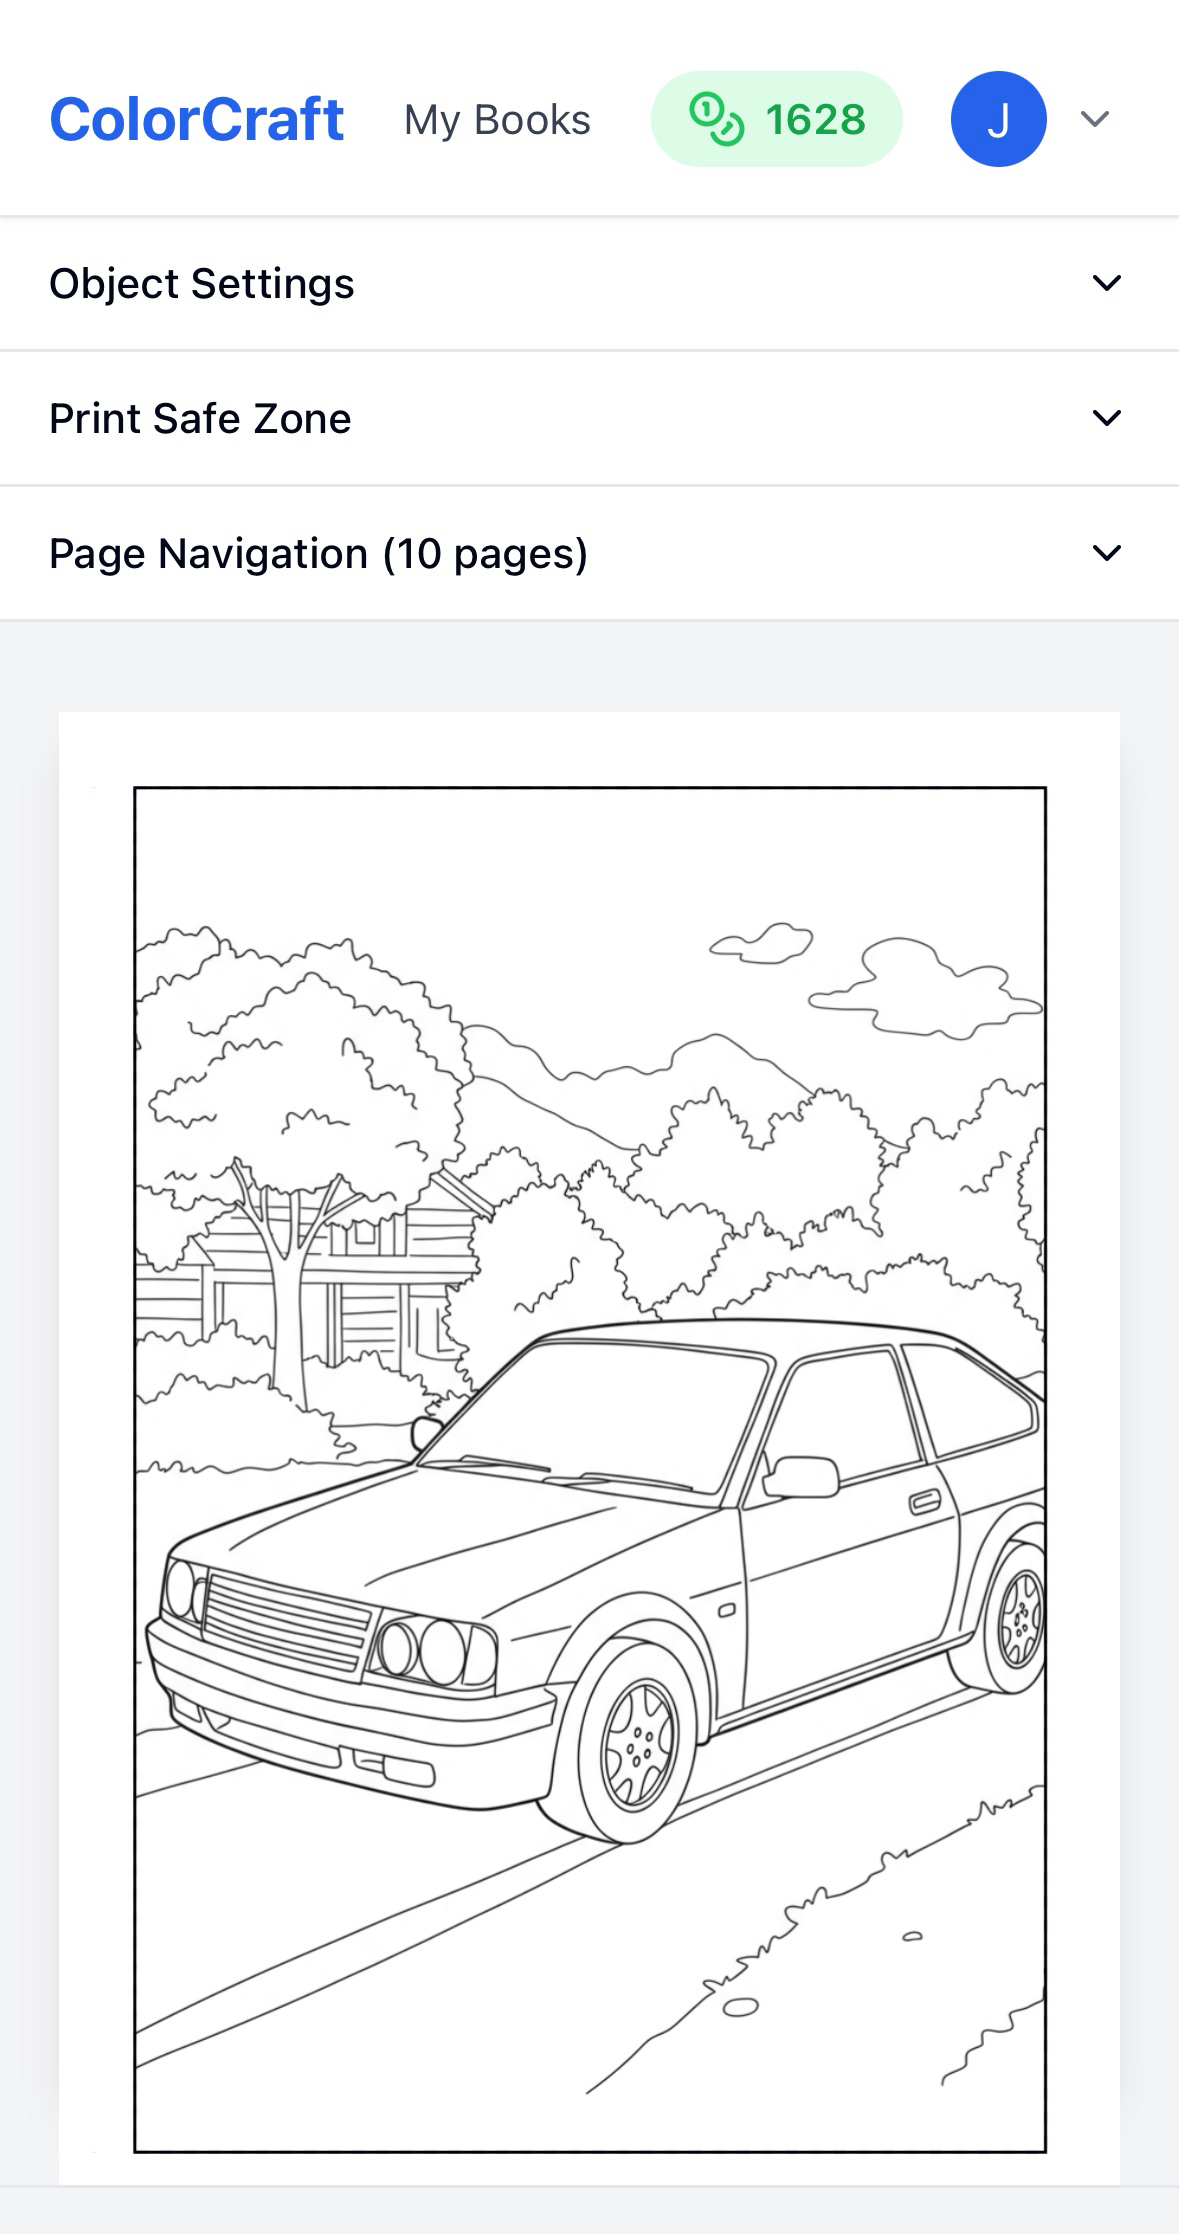
Task: Click the car's side mirror
Action: click(802, 1477)
